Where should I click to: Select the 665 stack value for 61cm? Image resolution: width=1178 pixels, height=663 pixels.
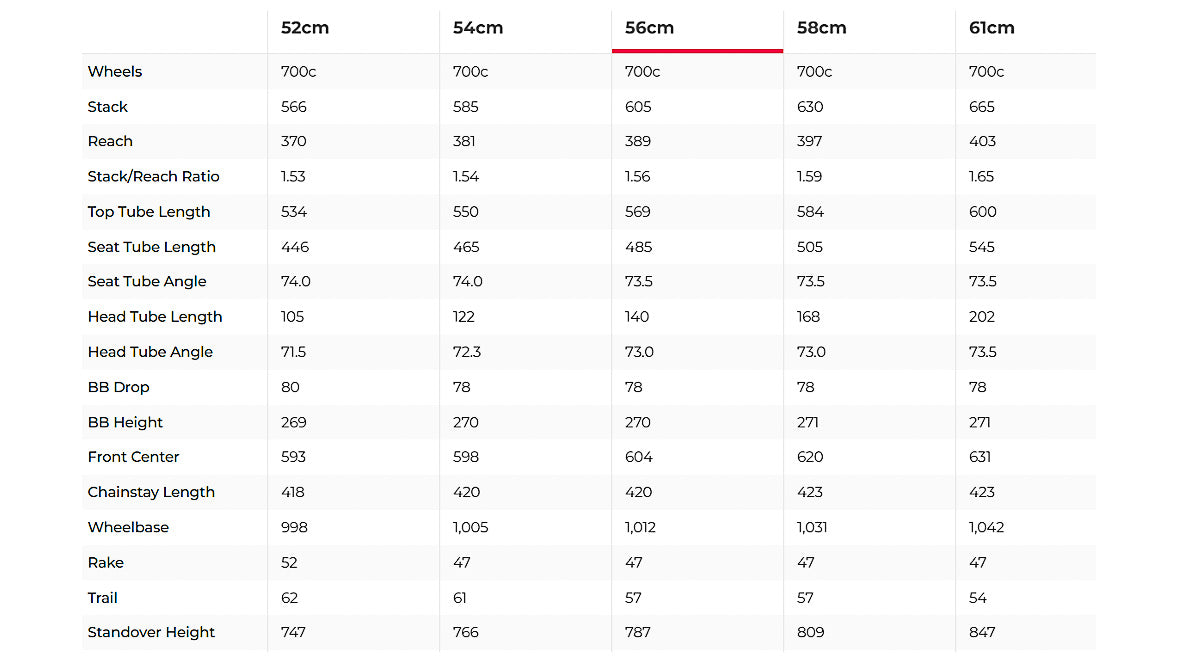click(x=982, y=107)
